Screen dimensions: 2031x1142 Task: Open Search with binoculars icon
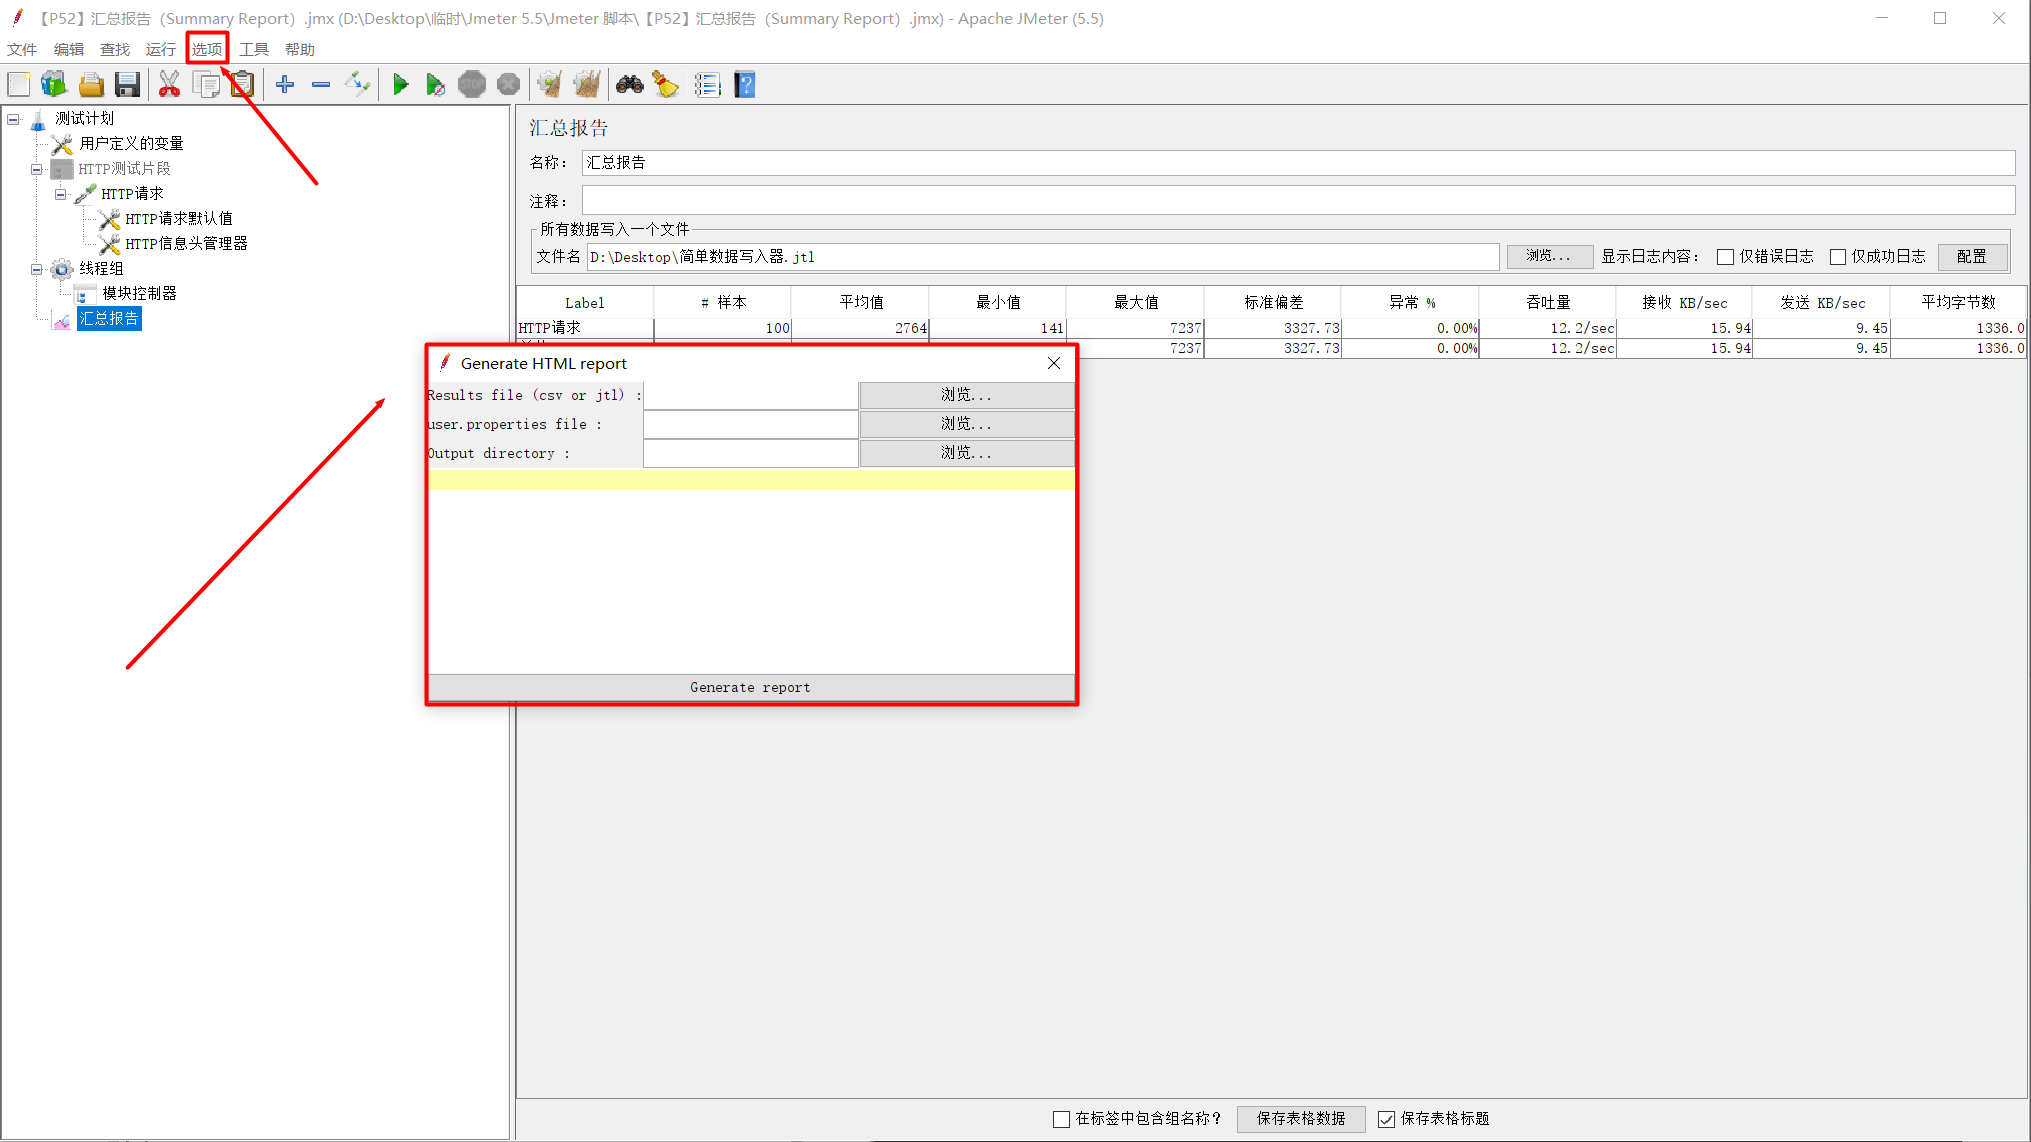click(x=629, y=85)
